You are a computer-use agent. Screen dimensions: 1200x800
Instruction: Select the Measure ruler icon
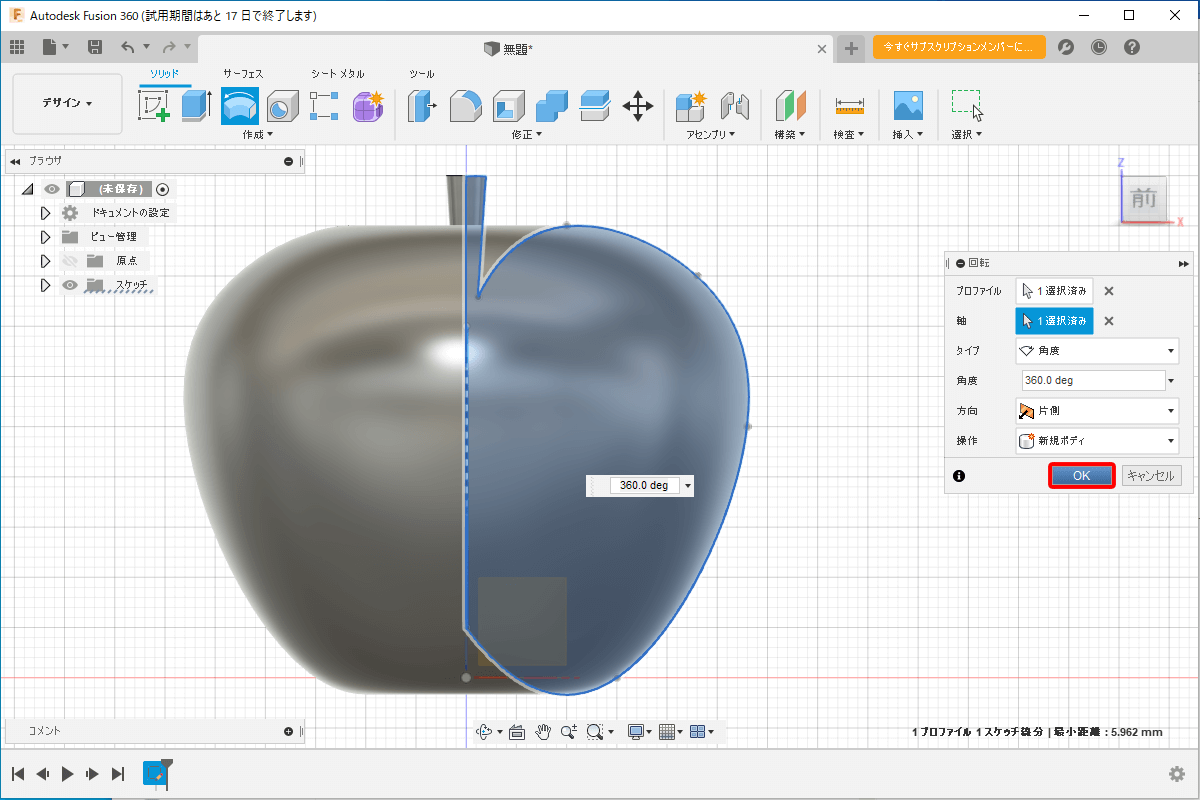[x=849, y=105]
